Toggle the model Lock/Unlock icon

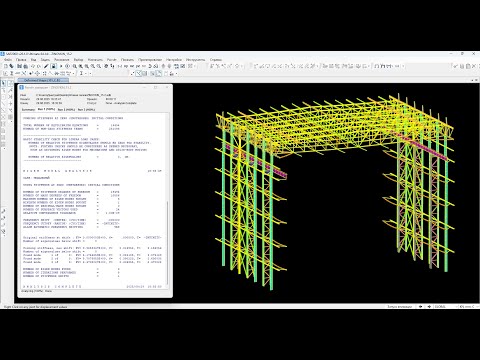tap(53, 66)
